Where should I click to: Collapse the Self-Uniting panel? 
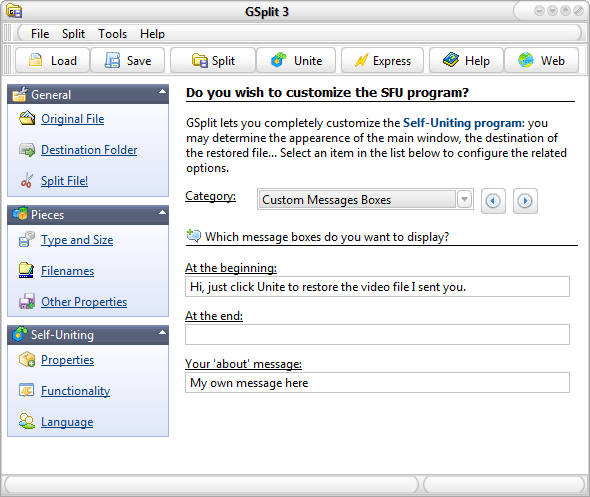click(x=162, y=333)
